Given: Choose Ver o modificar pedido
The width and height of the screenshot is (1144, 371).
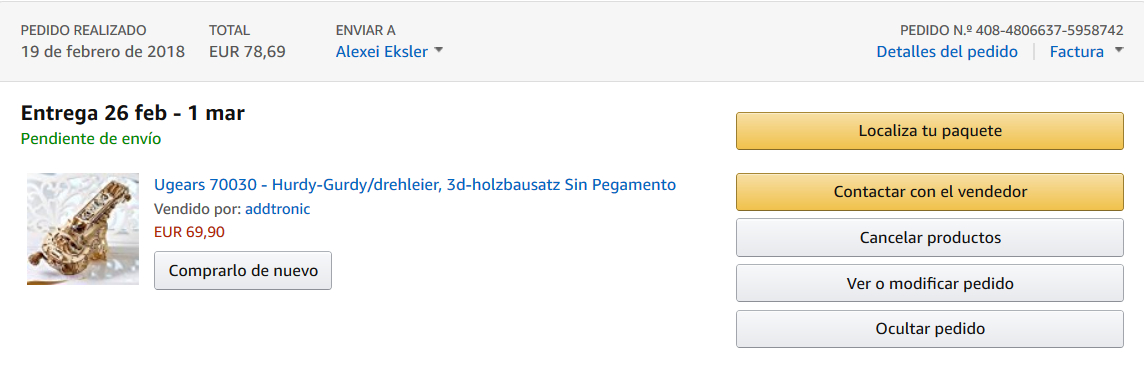Looking at the screenshot, I should click(x=930, y=284).
